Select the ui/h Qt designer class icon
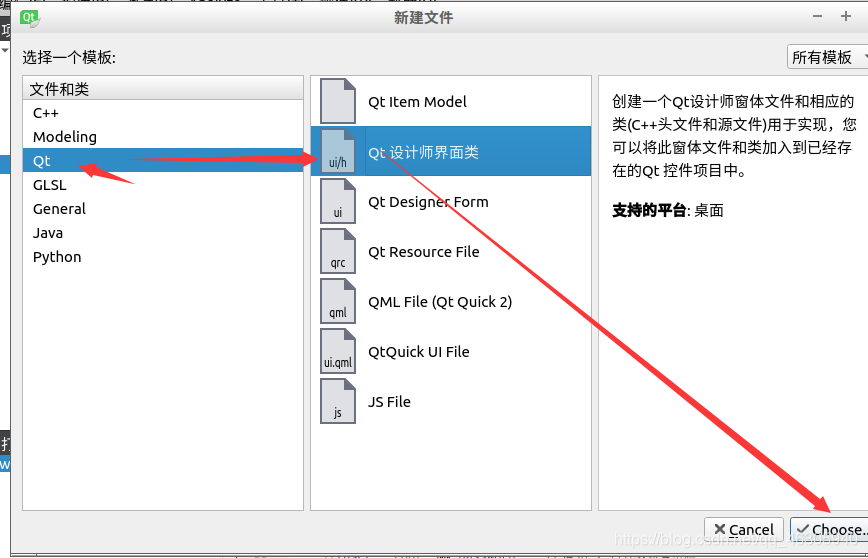Viewport: 868px width, 558px height. click(338, 151)
